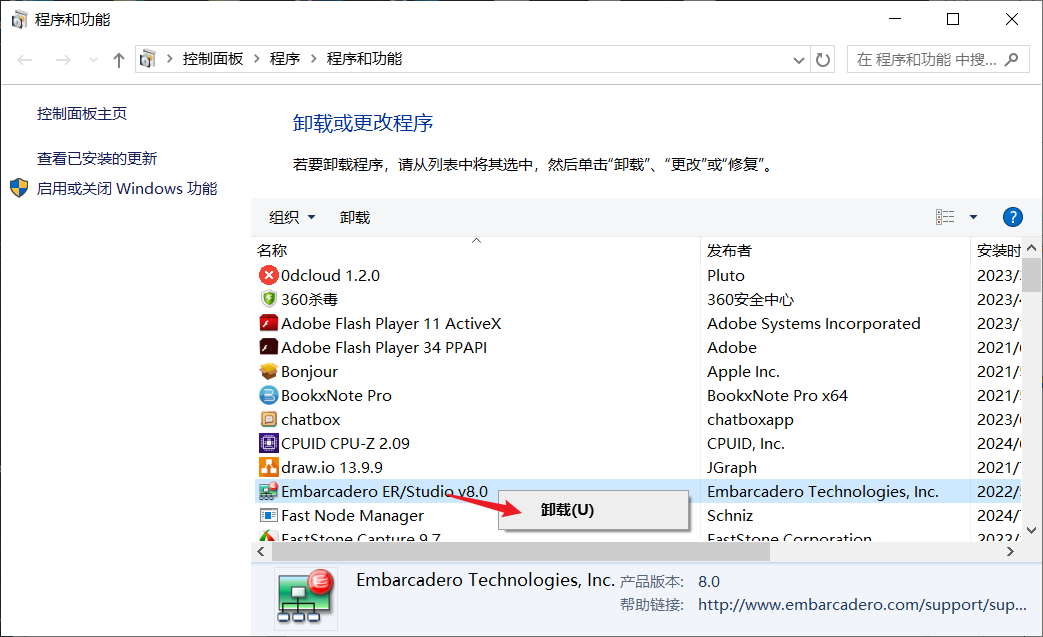Expand the chevron before 控制面板 in the address bar
Viewport: 1043px width, 637px height.
(170, 59)
